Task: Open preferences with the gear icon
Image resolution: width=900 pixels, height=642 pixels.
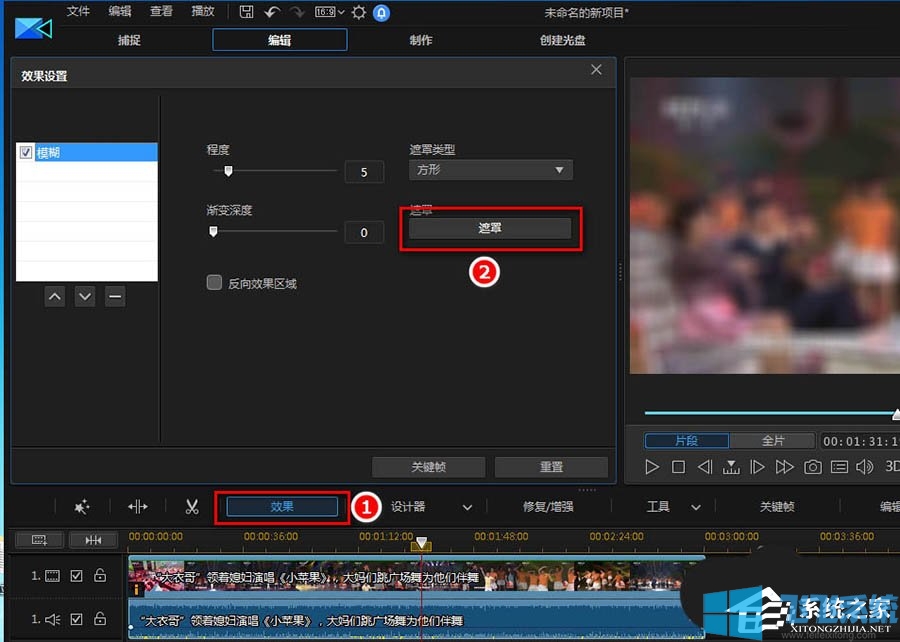Action: (357, 13)
